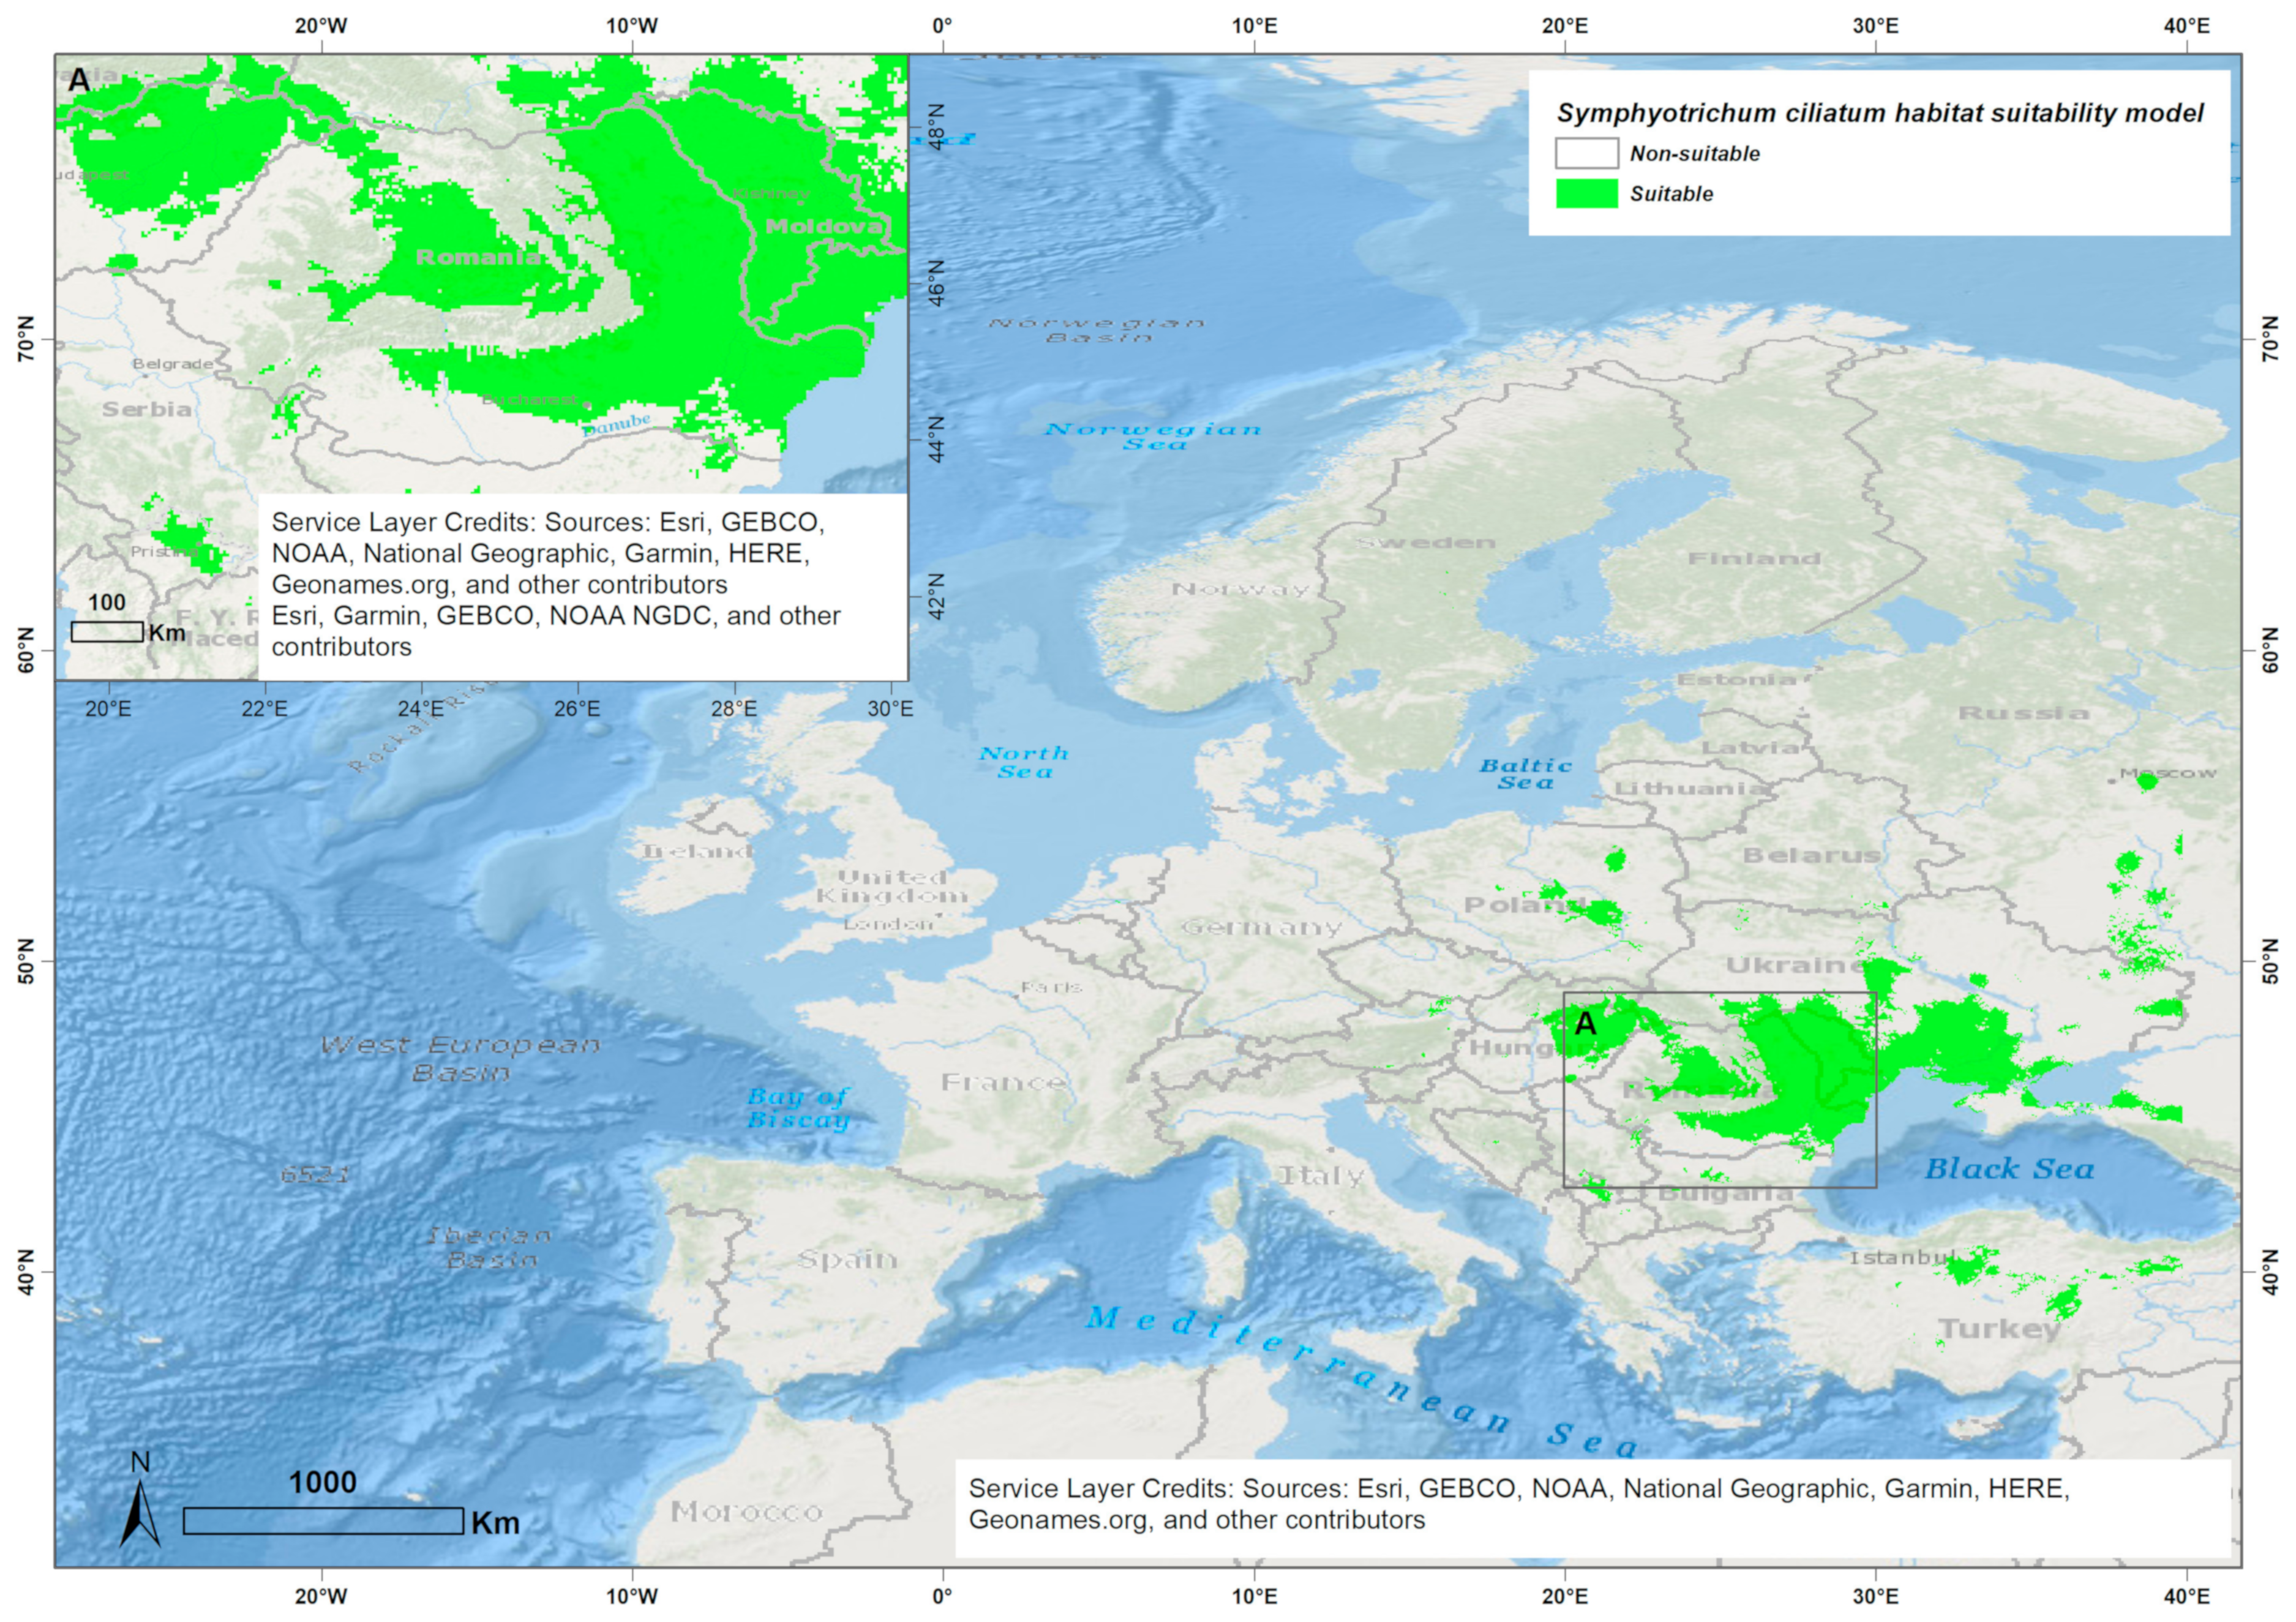Click the Norwegian Sea label
2296x1622 pixels.
[1153, 436]
